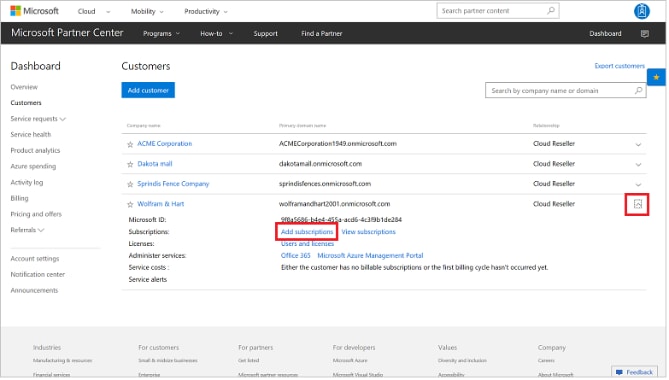Screen dimensions: 669x380
Task: Click footer Manufacturing & resources link
Action: pos(63,361)
